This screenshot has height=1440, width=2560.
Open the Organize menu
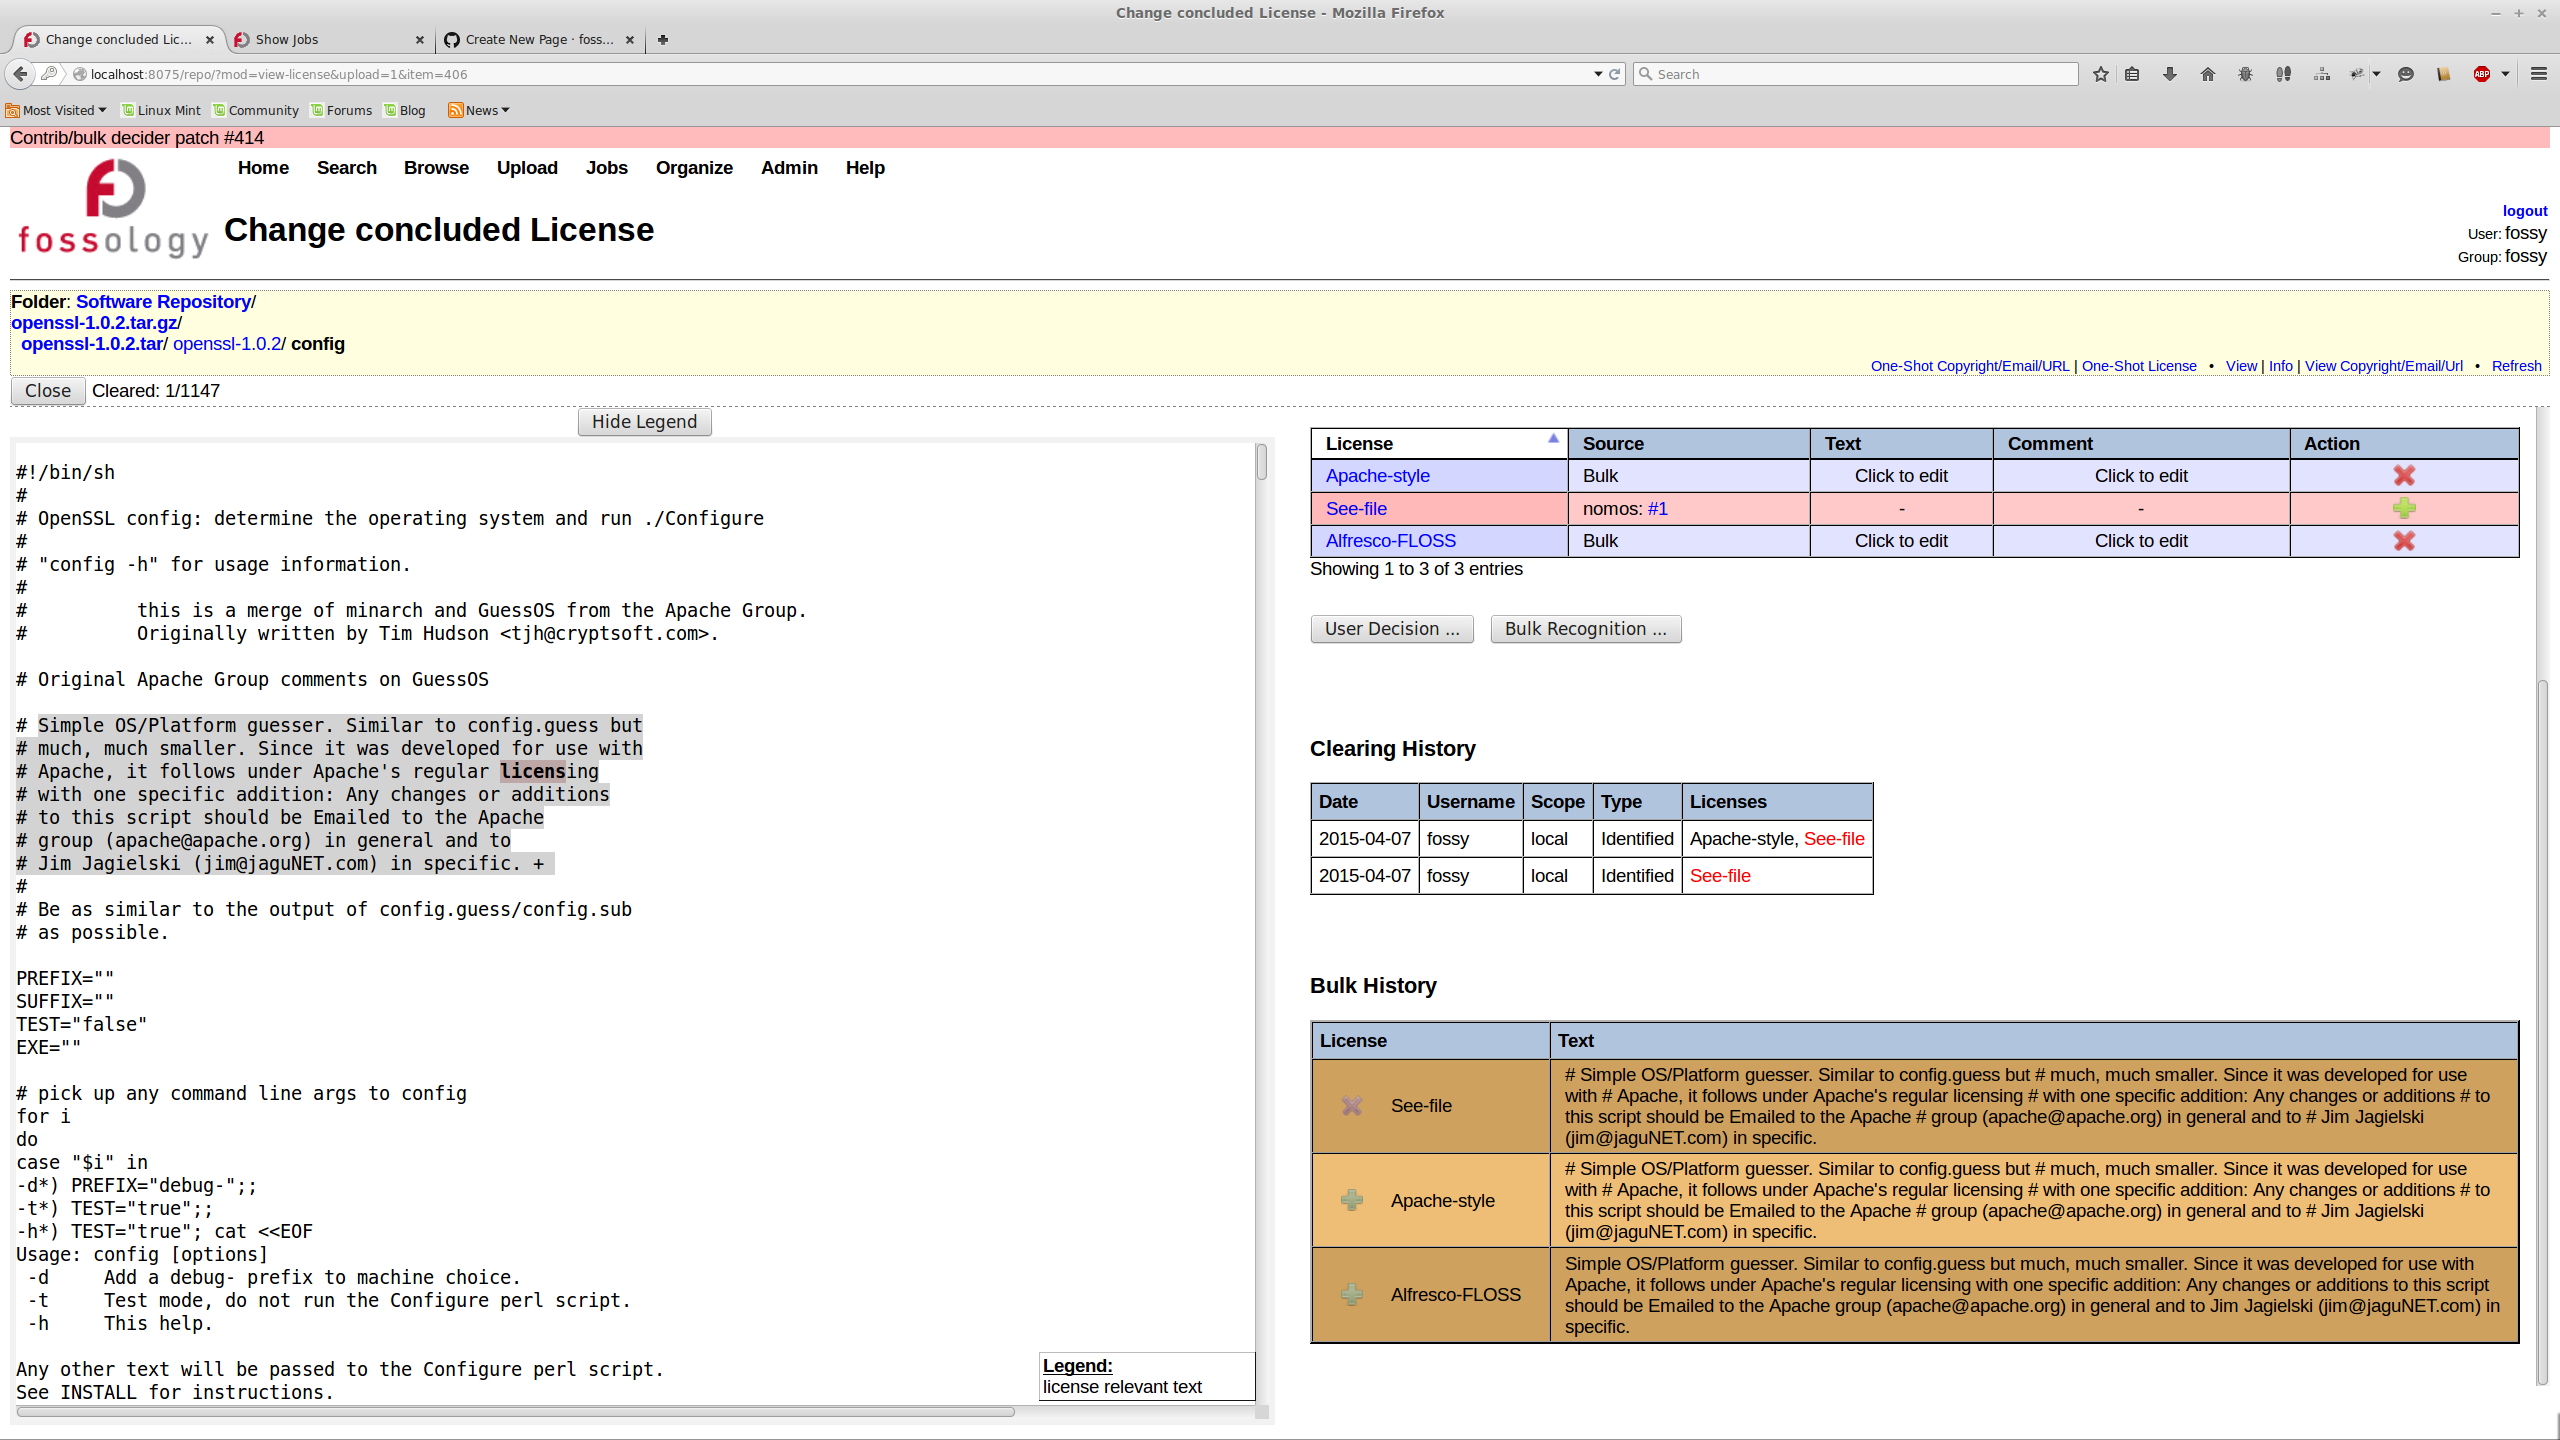coord(694,168)
